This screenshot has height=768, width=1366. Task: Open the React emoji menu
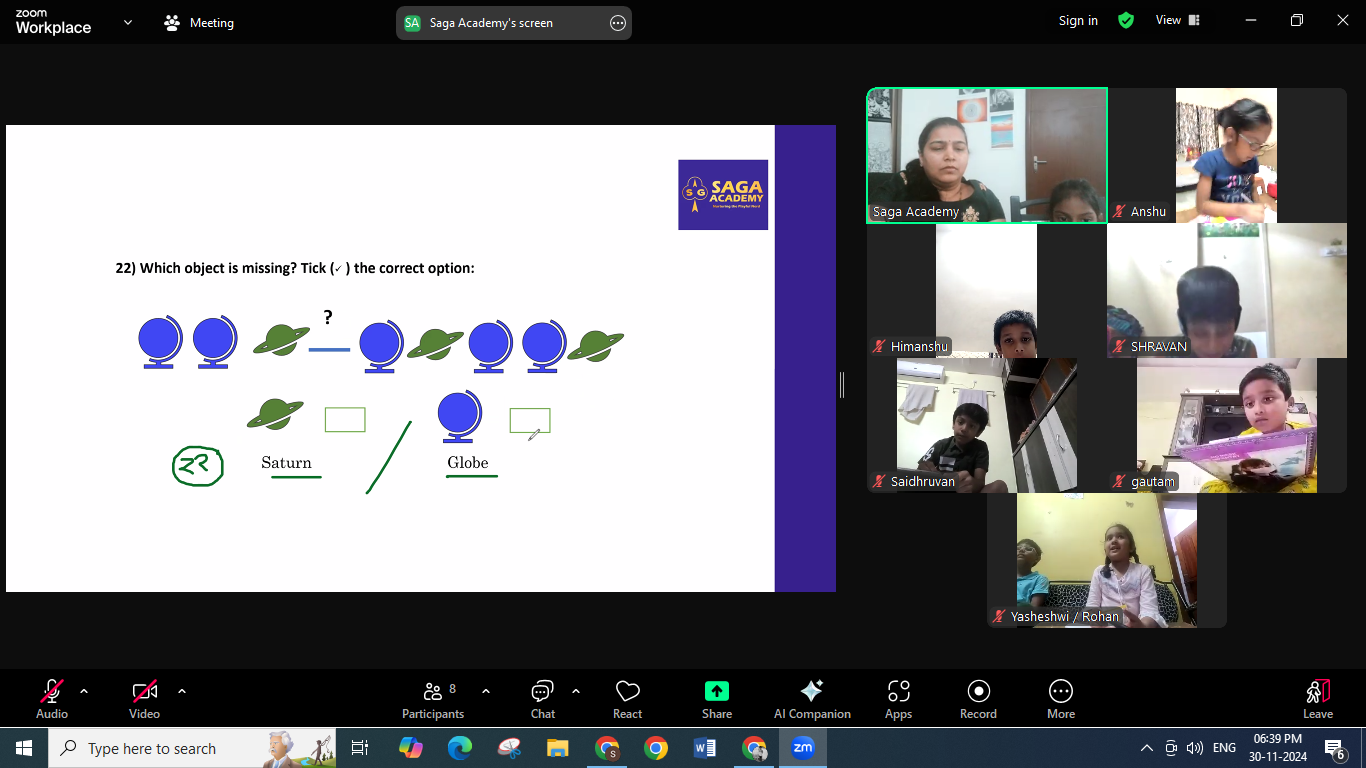(627, 699)
